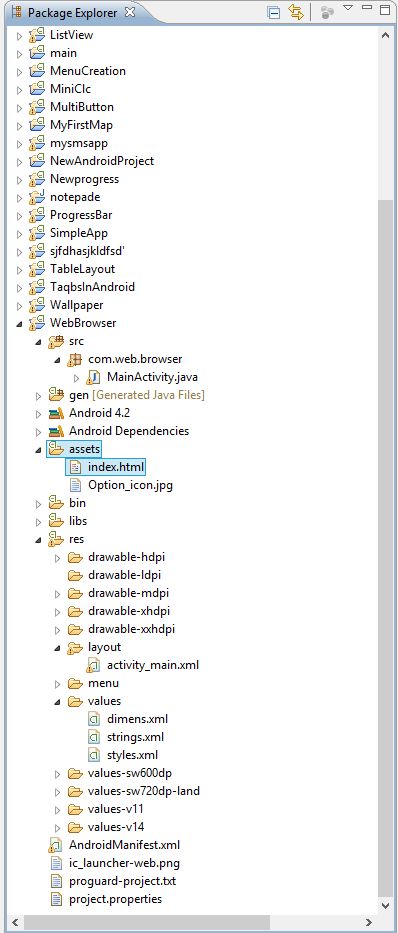Select the MultiButton project

click(82, 107)
